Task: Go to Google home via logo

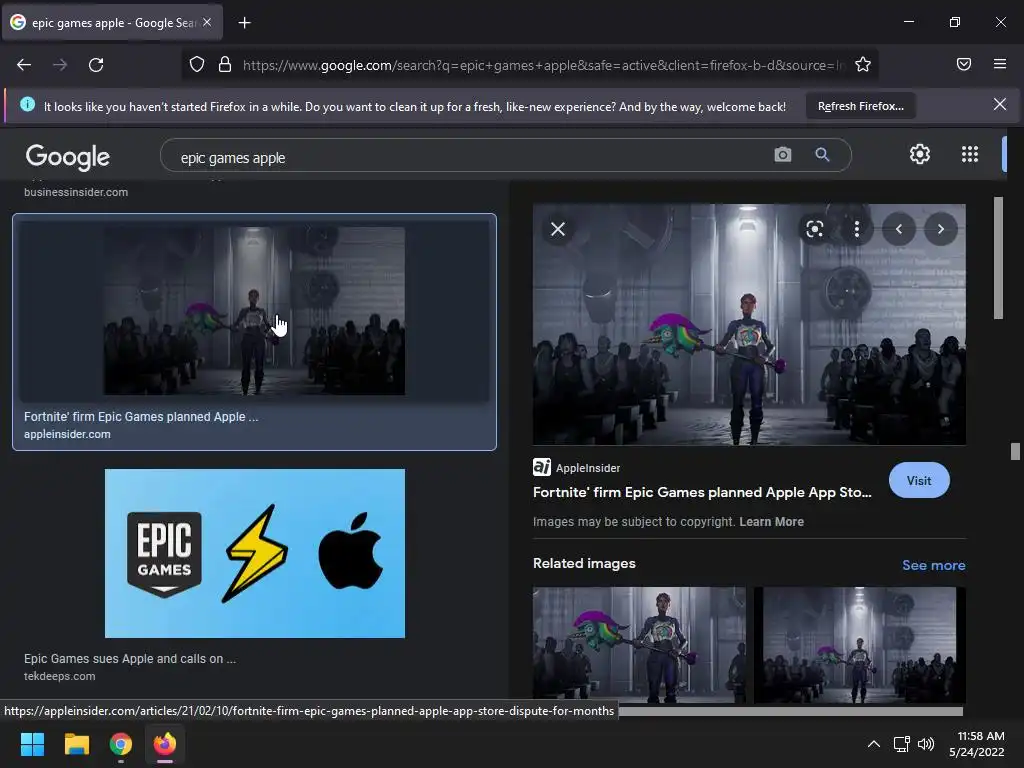Action: pos(68,157)
